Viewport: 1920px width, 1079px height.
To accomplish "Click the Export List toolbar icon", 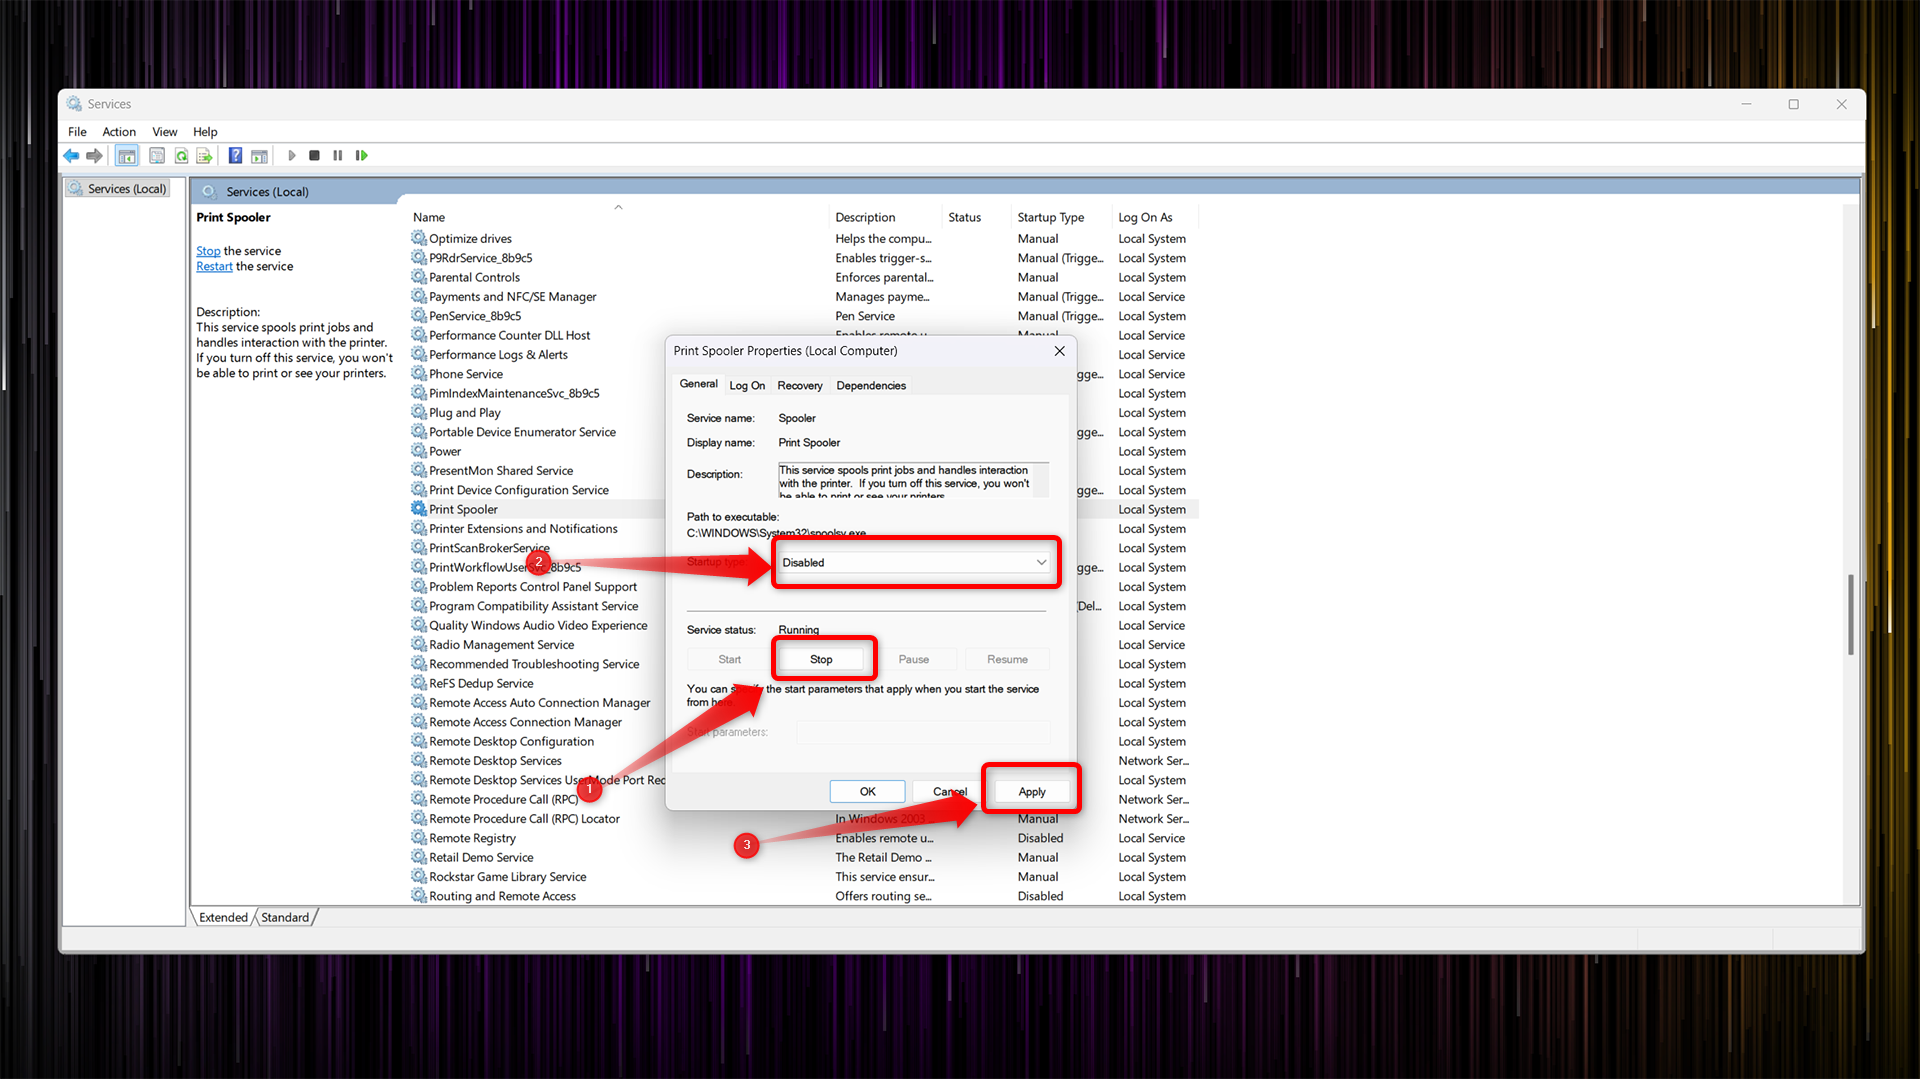I will click(205, 155).
